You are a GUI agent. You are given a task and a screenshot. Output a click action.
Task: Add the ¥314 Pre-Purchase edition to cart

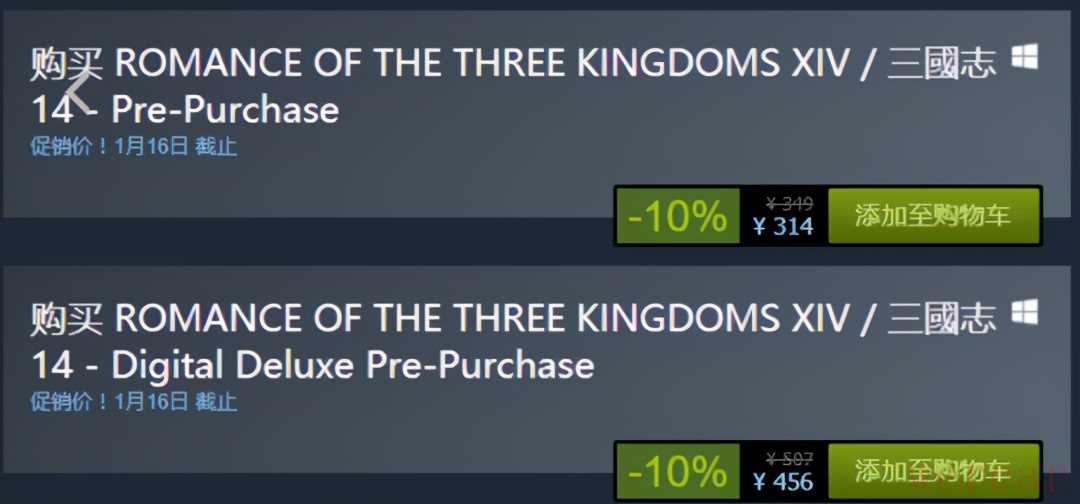933,215
